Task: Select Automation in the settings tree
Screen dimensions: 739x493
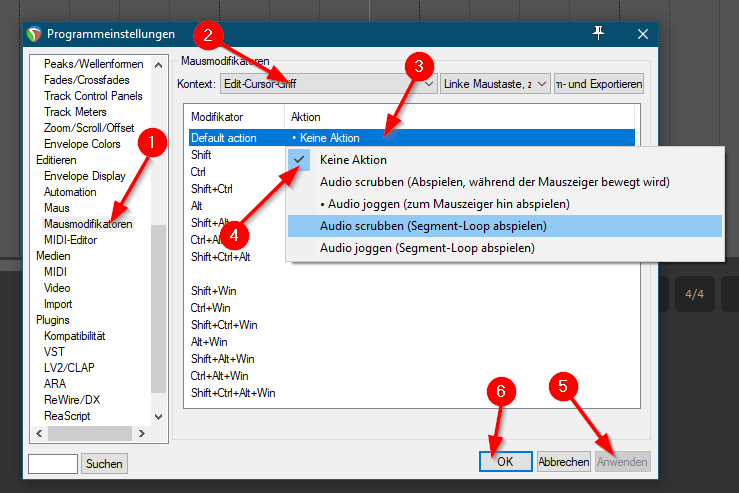Action: coord(70,192)
